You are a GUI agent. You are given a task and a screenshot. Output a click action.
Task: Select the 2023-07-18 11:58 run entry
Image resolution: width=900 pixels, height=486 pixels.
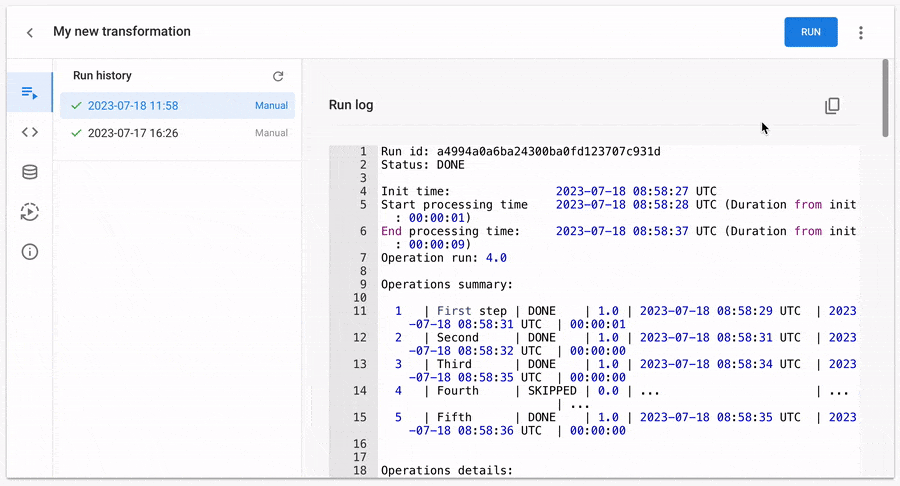tap(177, 106)
